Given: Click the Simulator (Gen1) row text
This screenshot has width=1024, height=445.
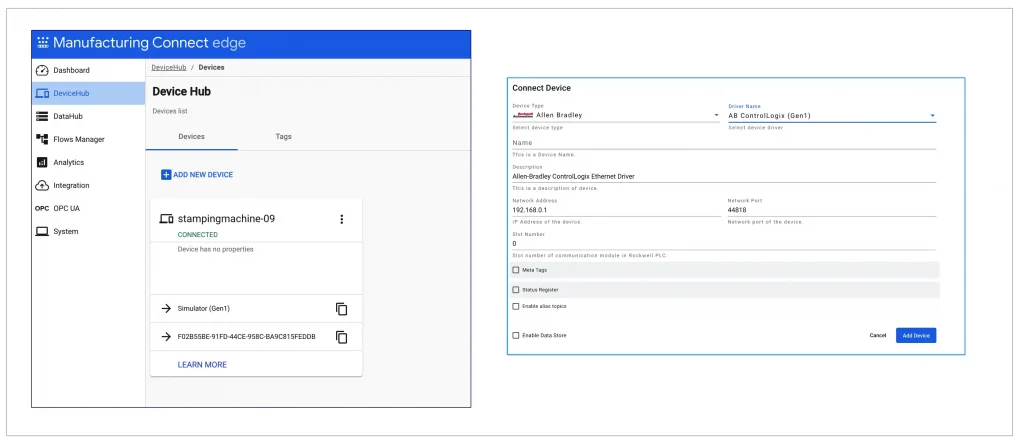Looking at the screenshot, I should click(x=204, y=308).
